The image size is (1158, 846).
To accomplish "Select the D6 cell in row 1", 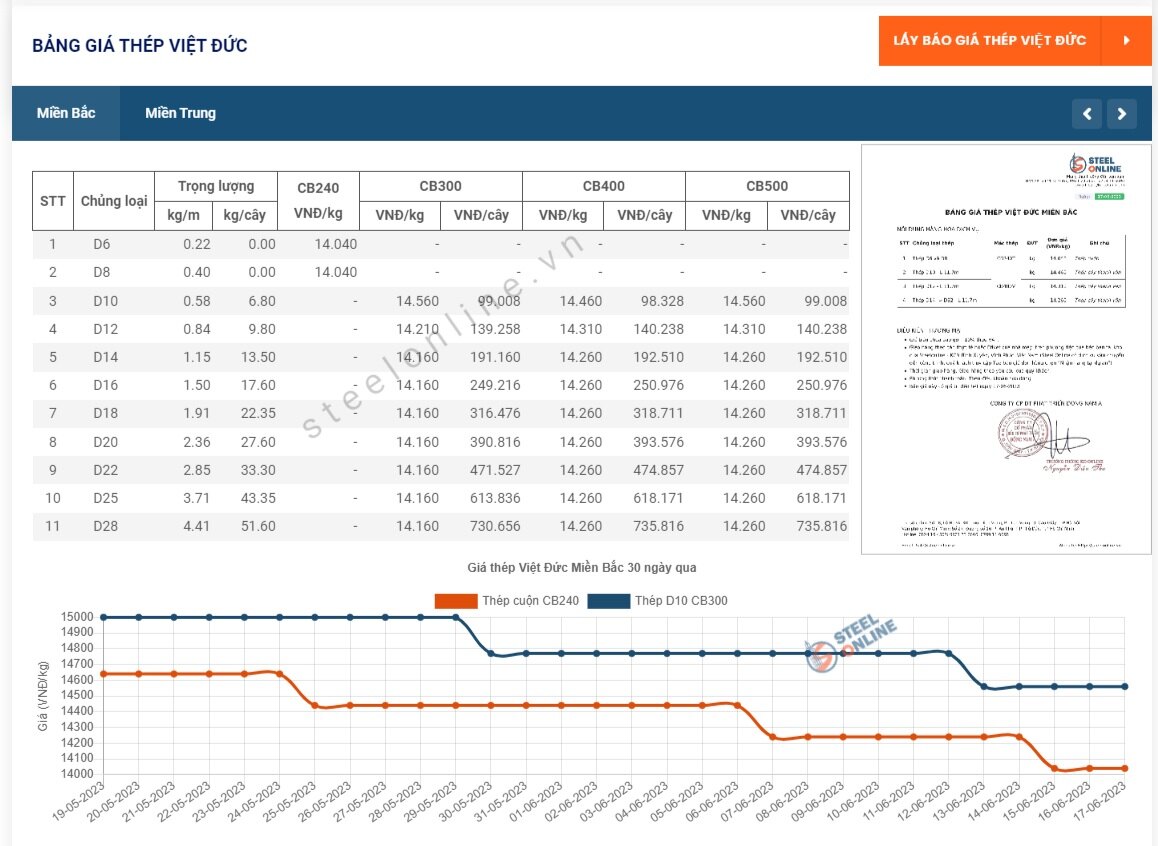I will [x=102, y=244].
